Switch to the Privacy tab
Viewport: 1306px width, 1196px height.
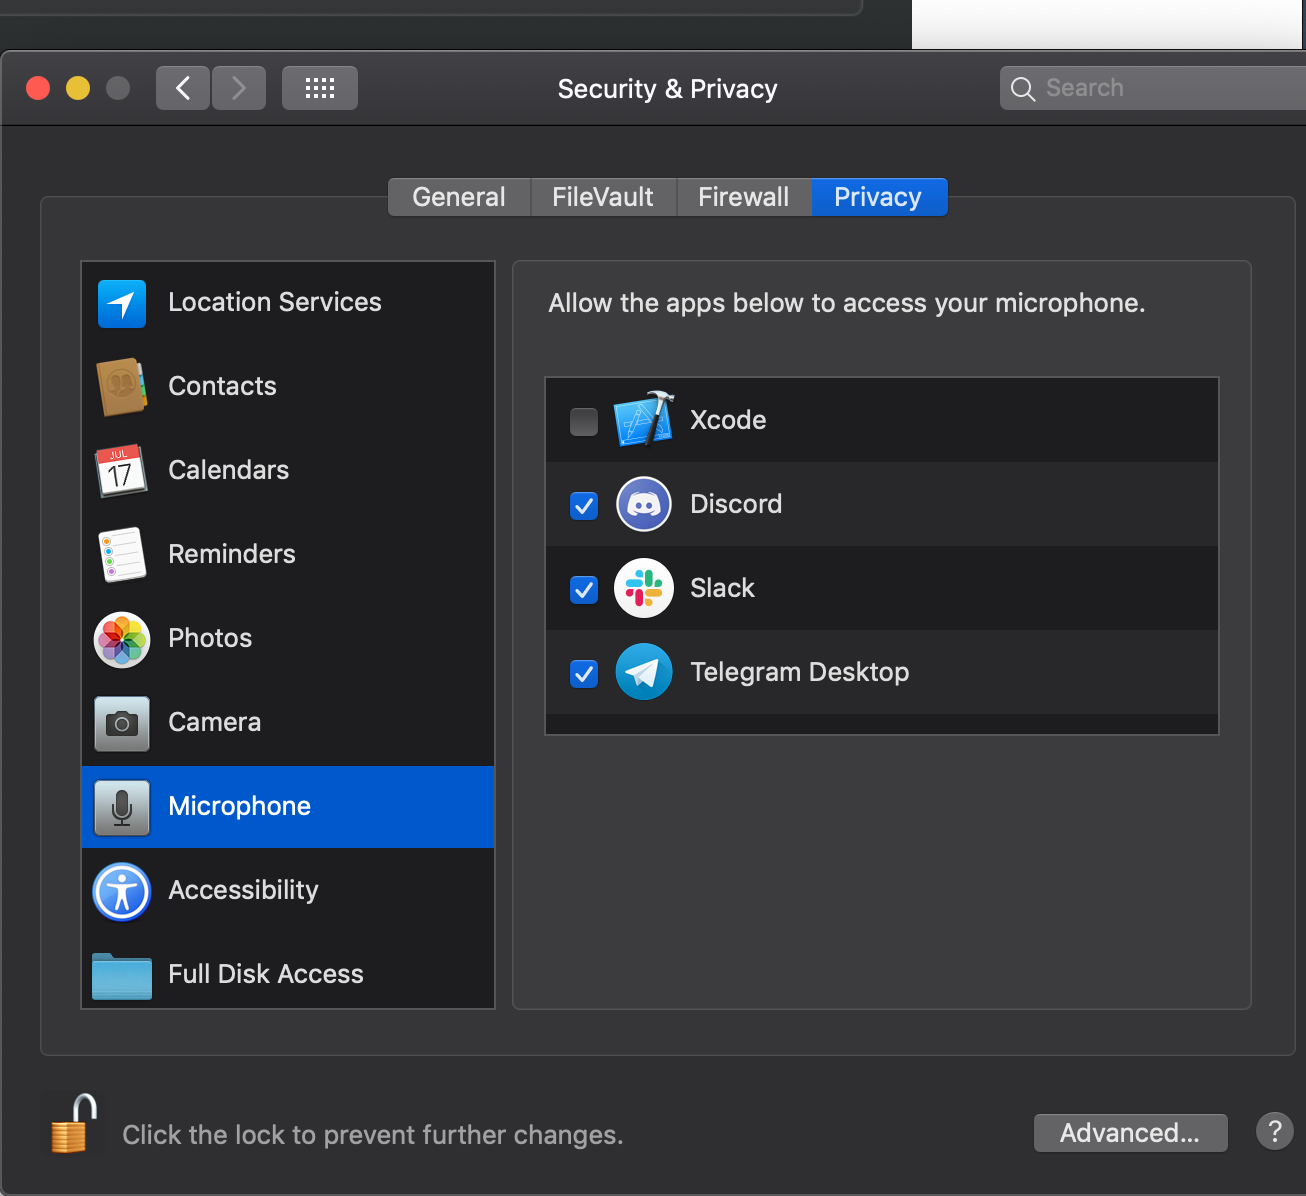(x=878, y=196)
